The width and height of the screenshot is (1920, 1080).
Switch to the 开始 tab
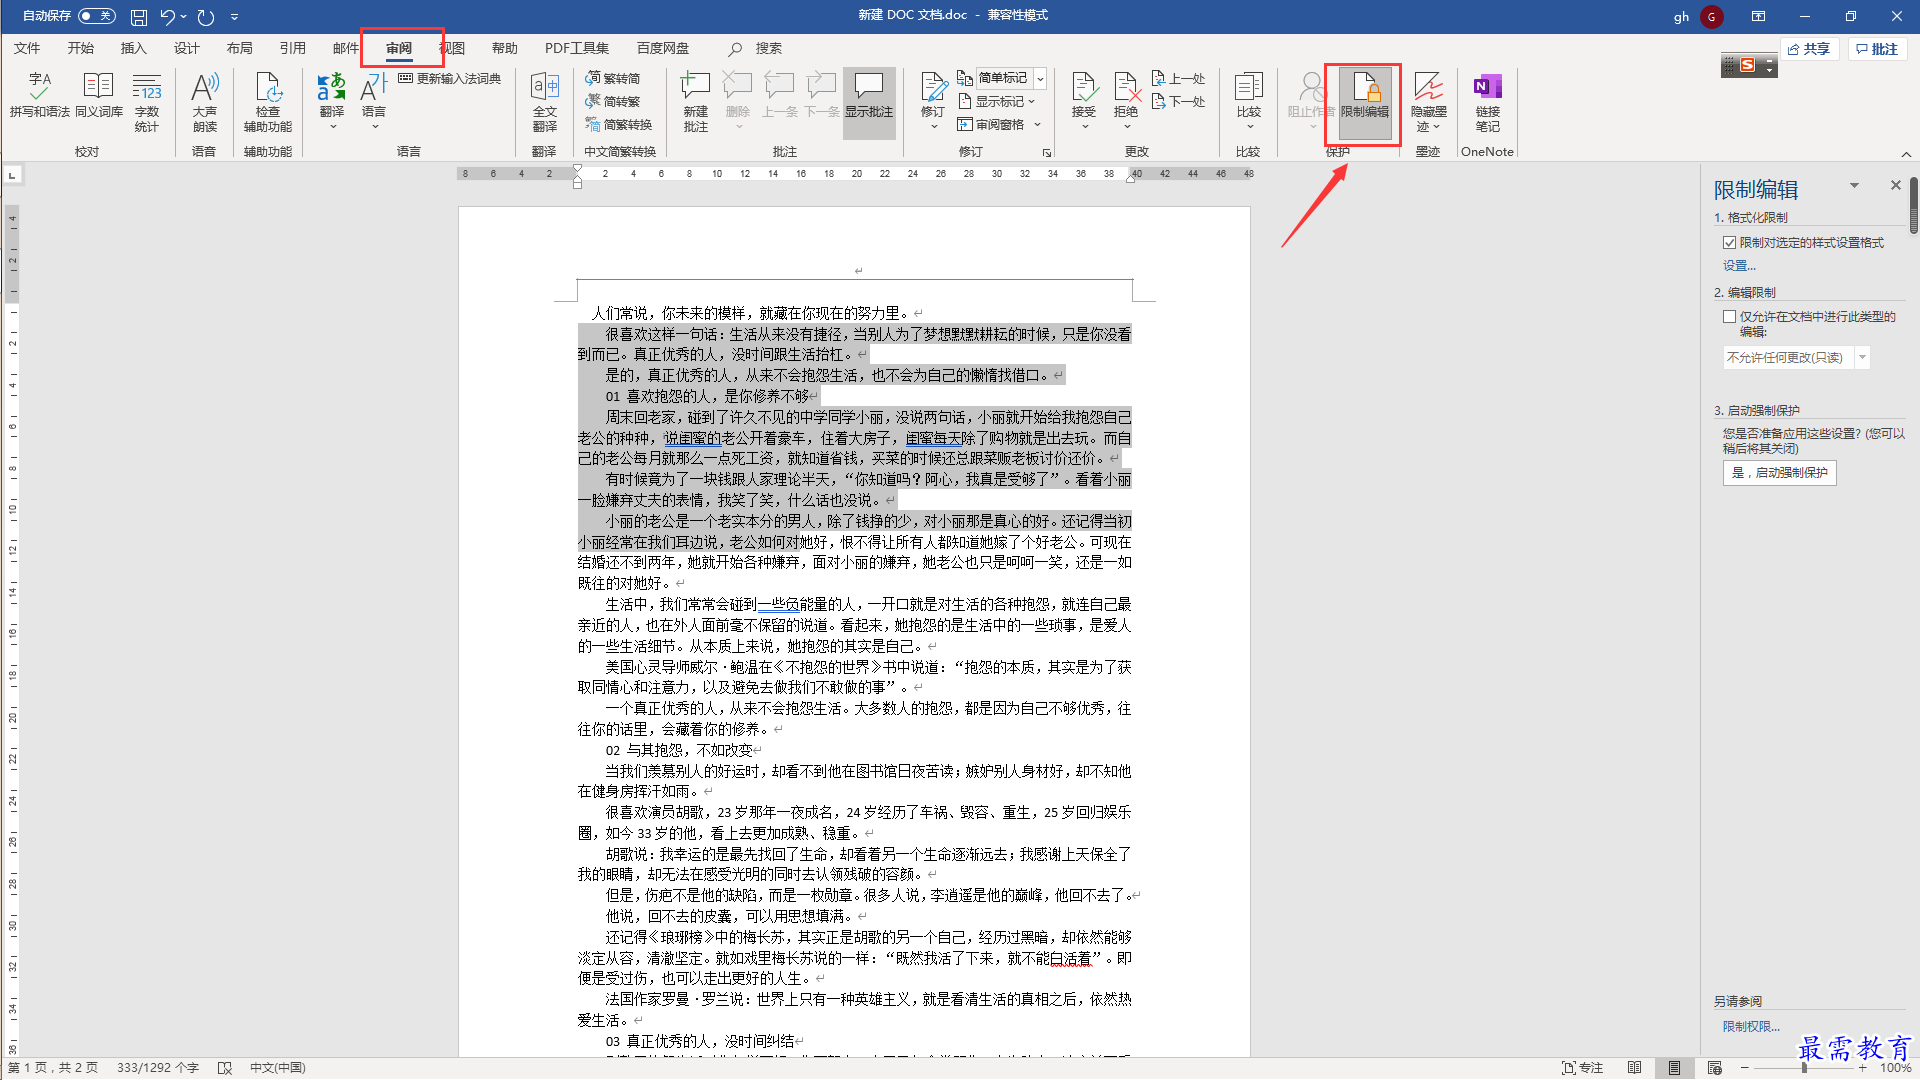80,48
